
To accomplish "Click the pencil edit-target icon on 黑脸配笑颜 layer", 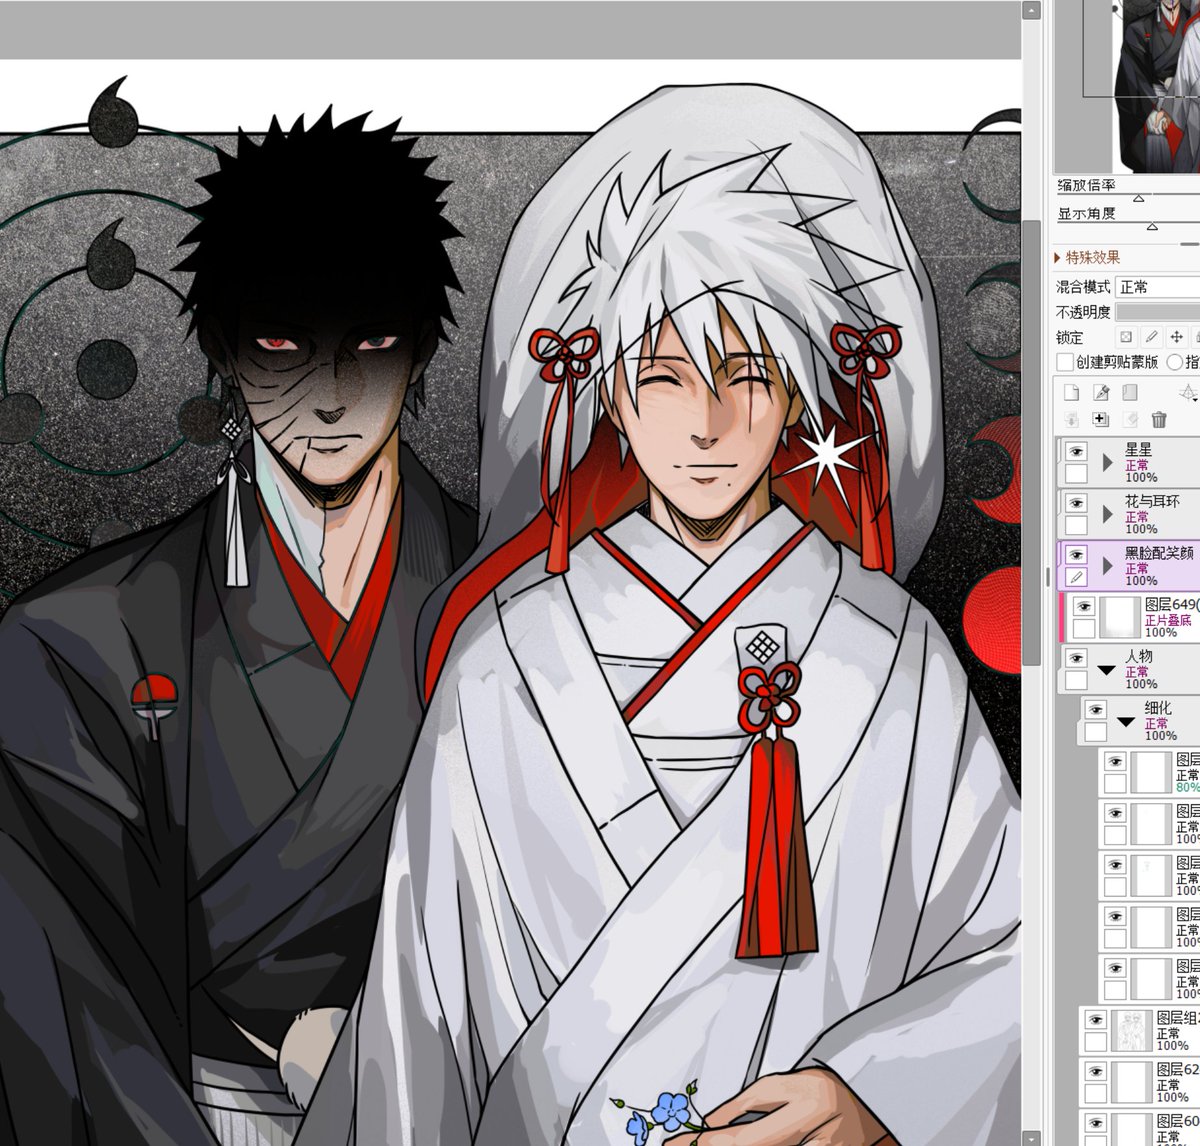I will pyautogui.click(x=1076, y=577).
